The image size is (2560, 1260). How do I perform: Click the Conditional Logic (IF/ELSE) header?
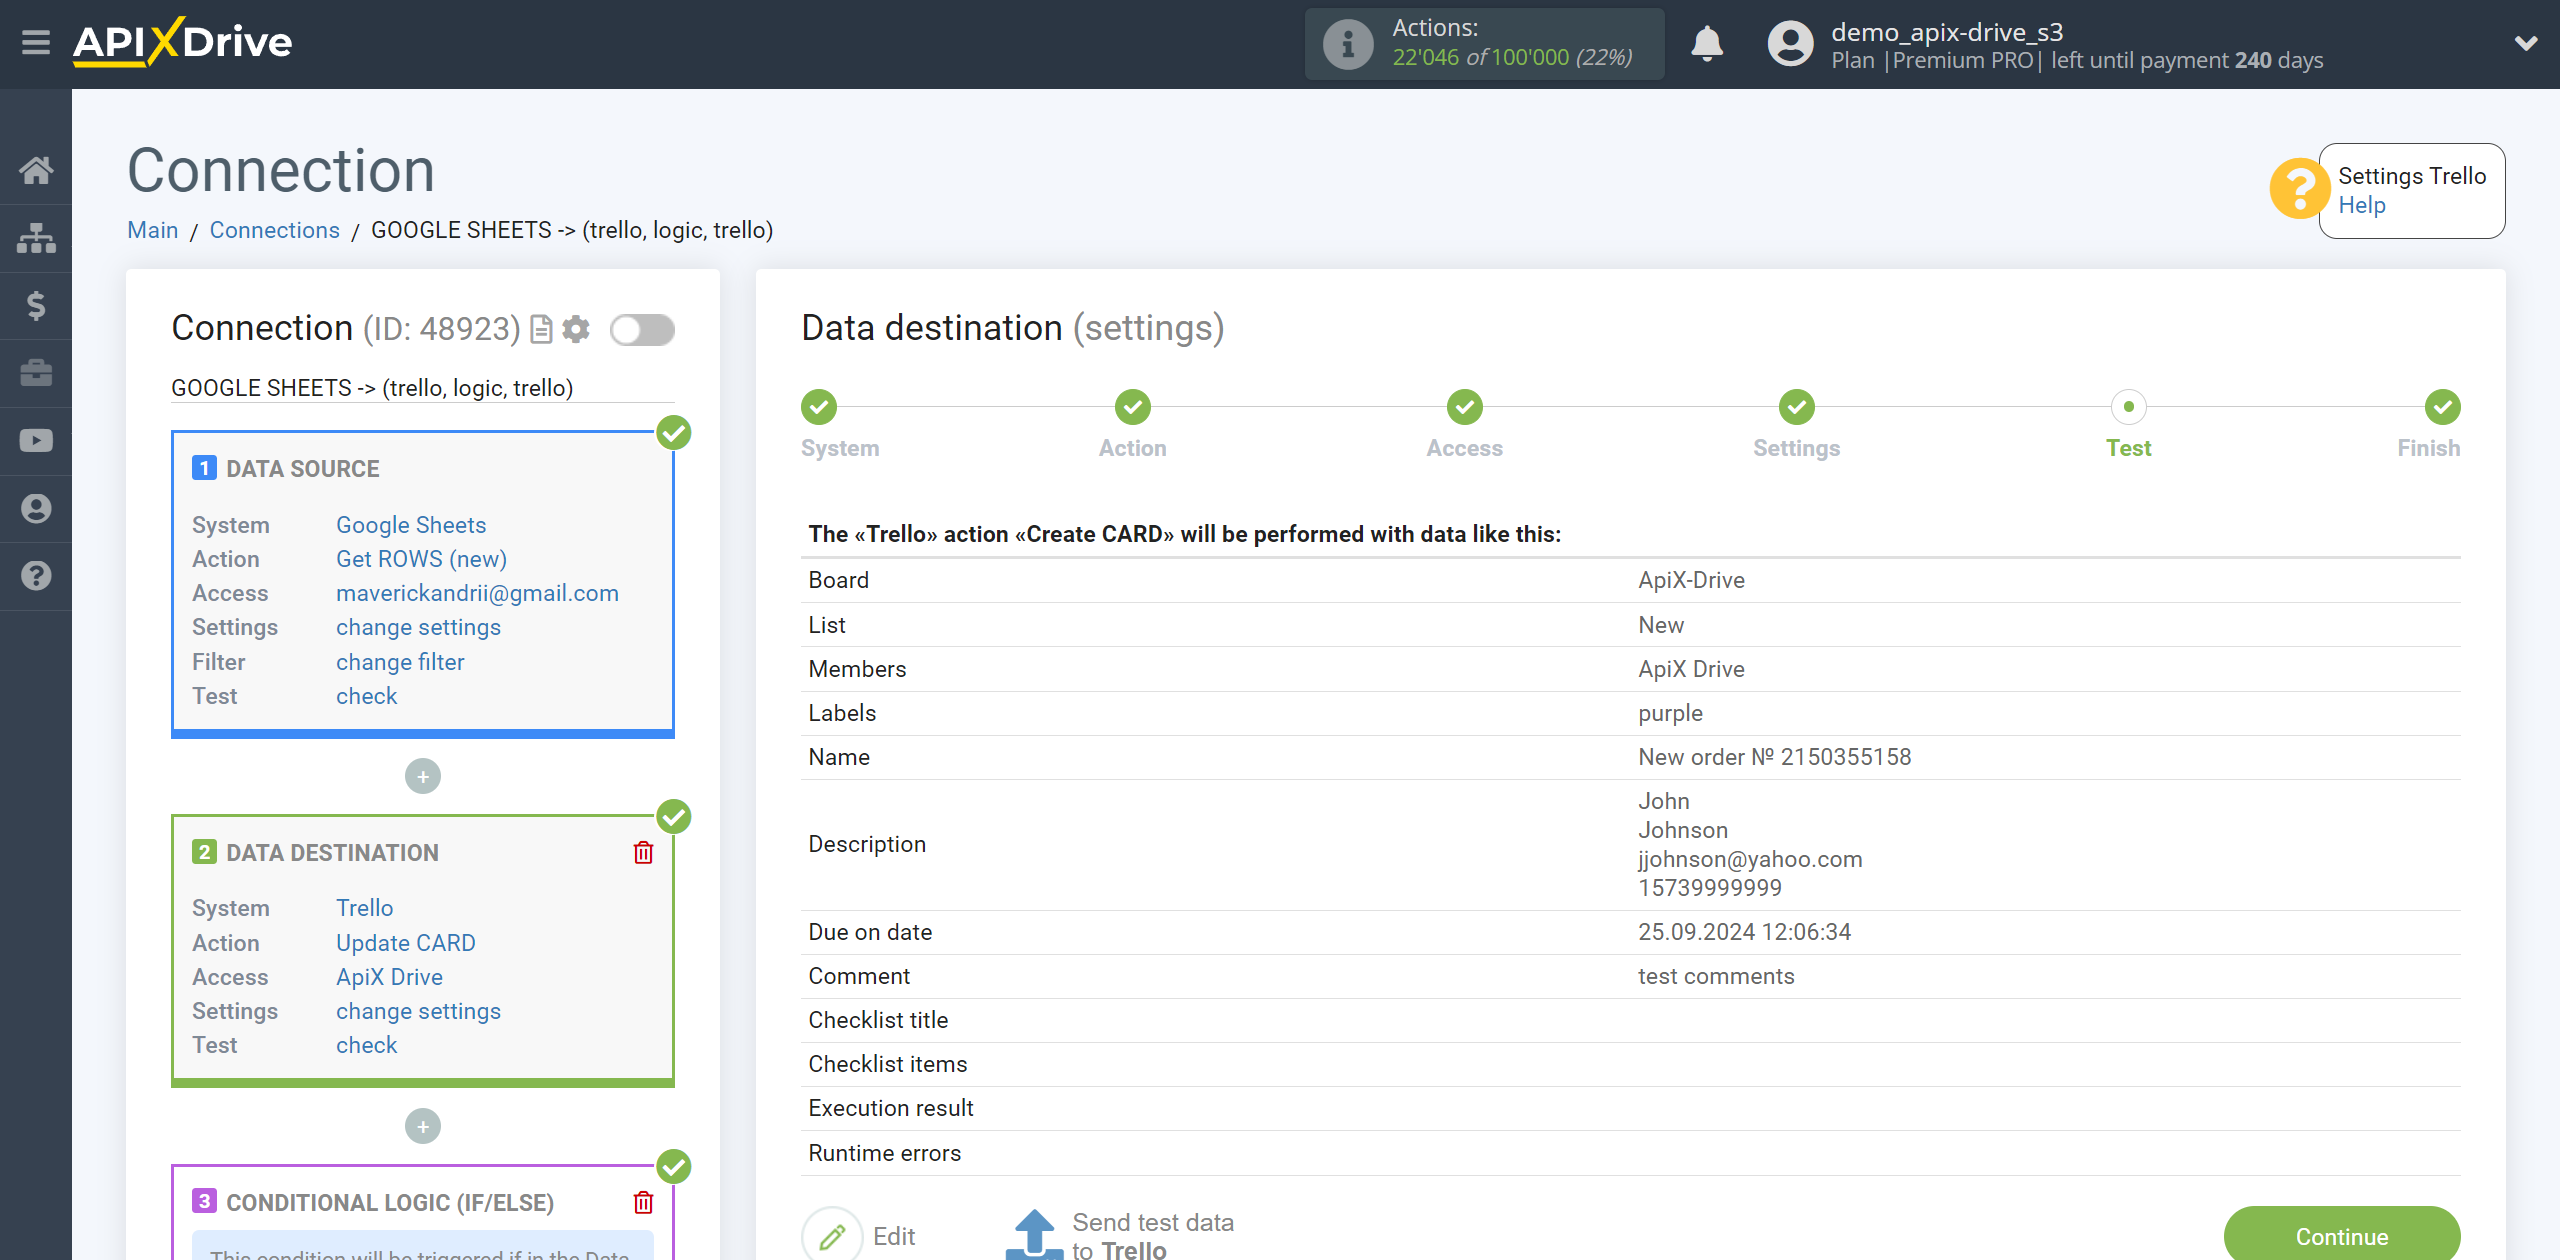(390, 1203)
